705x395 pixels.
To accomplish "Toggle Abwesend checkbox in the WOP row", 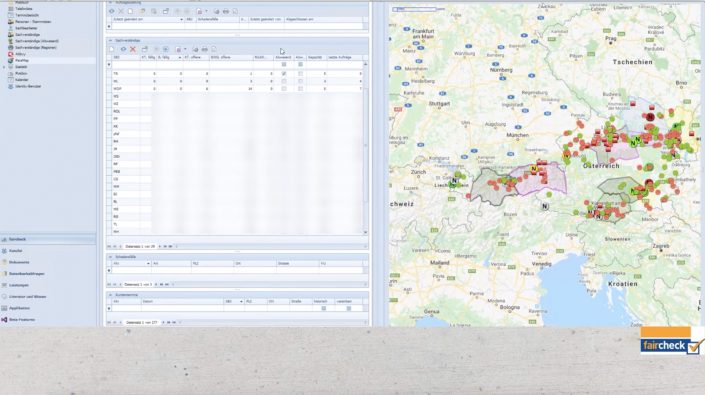I will (x=284, y=89).
